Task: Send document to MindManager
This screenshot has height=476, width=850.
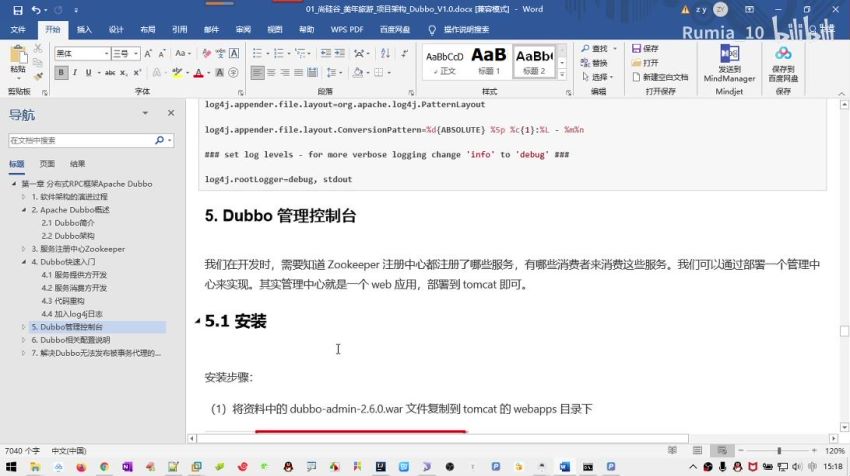Action: coord(729,63)
